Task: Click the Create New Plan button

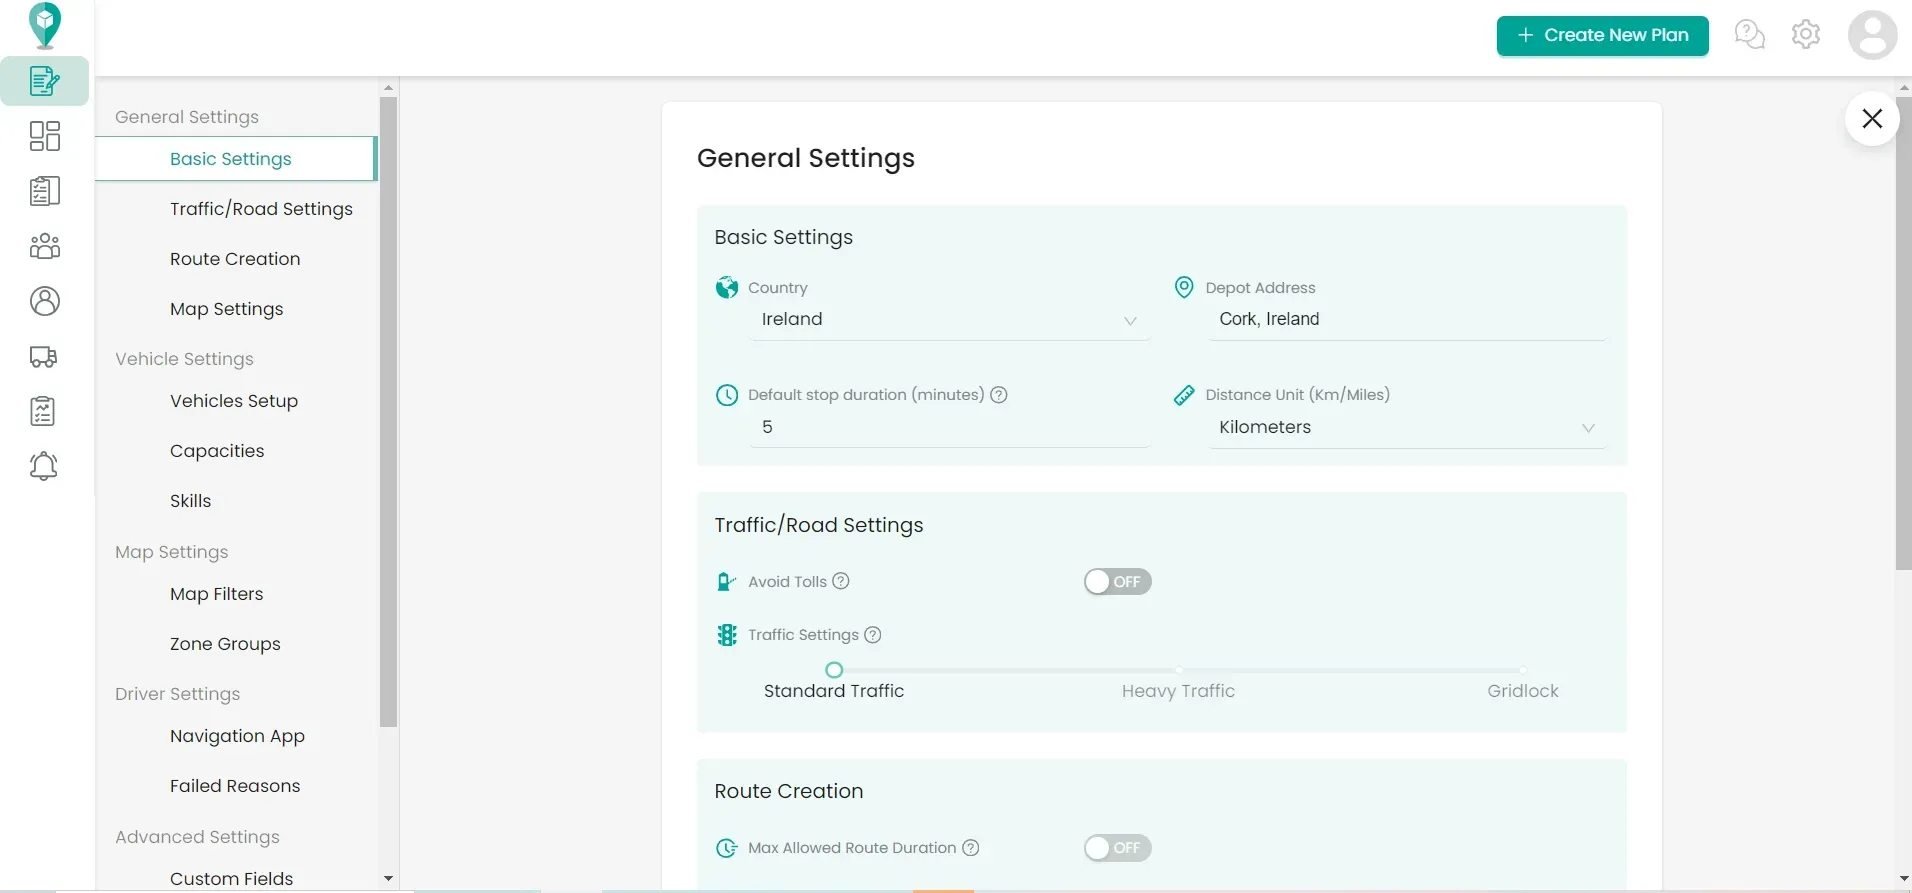Action: (1602, 35)
